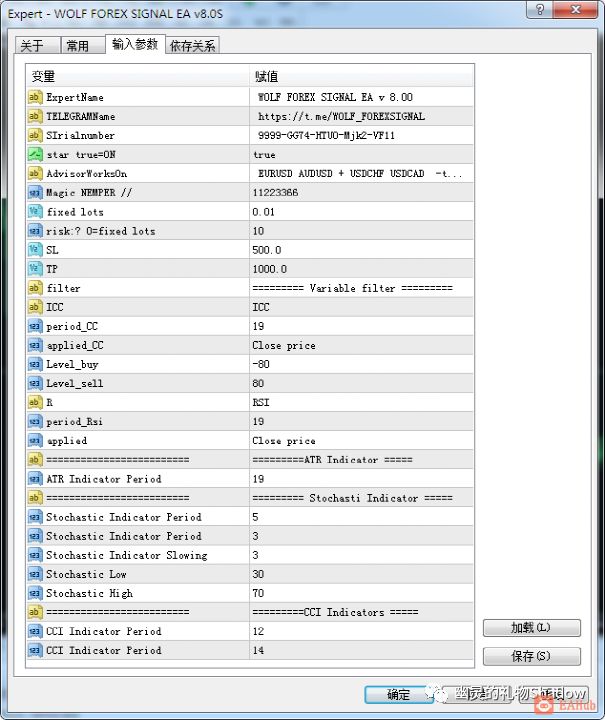The height and width of the screenshot is (720, 605).
Task: Click the 变量 column header
Action: [x=138, y=76]
